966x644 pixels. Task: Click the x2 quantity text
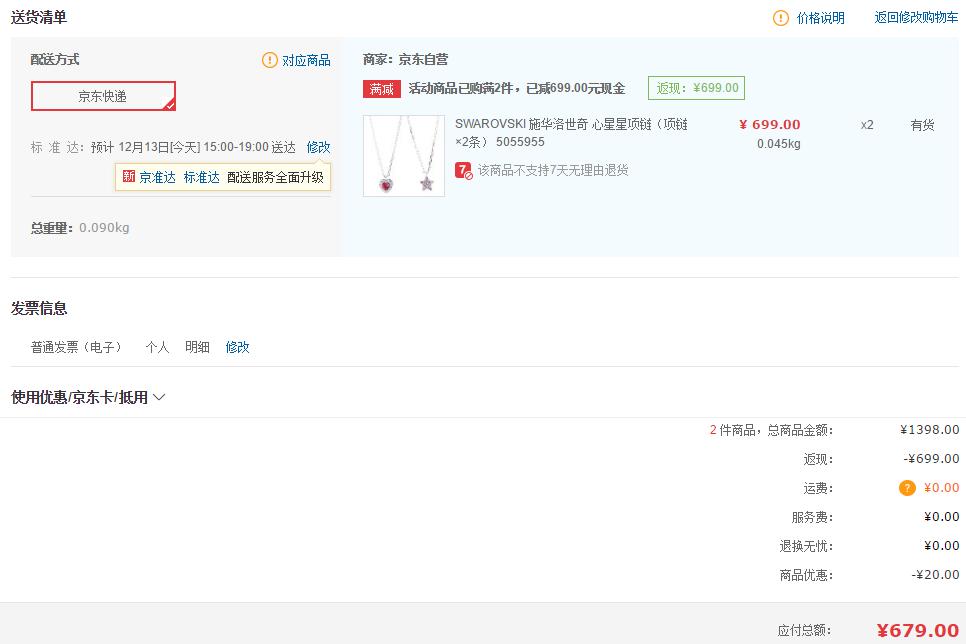pos(867,125)
